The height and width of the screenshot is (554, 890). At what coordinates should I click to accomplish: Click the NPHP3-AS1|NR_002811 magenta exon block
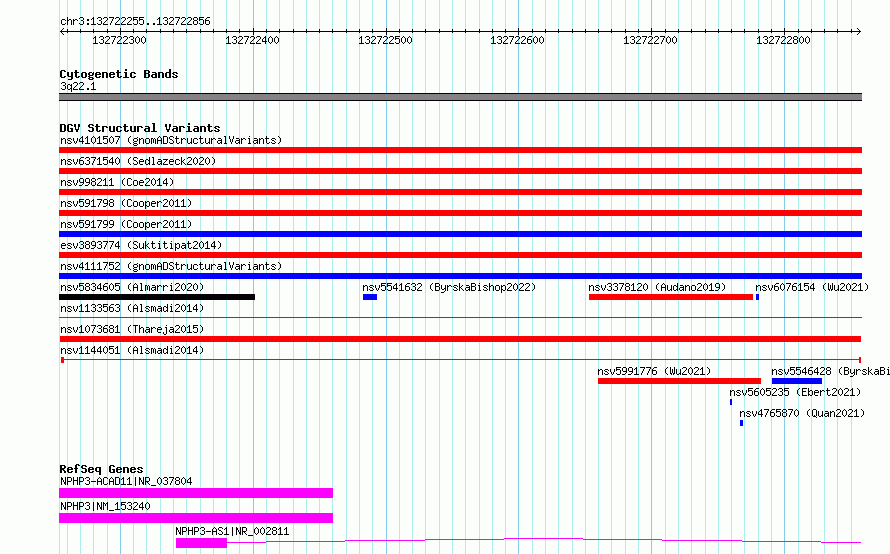tap(201, 543)
